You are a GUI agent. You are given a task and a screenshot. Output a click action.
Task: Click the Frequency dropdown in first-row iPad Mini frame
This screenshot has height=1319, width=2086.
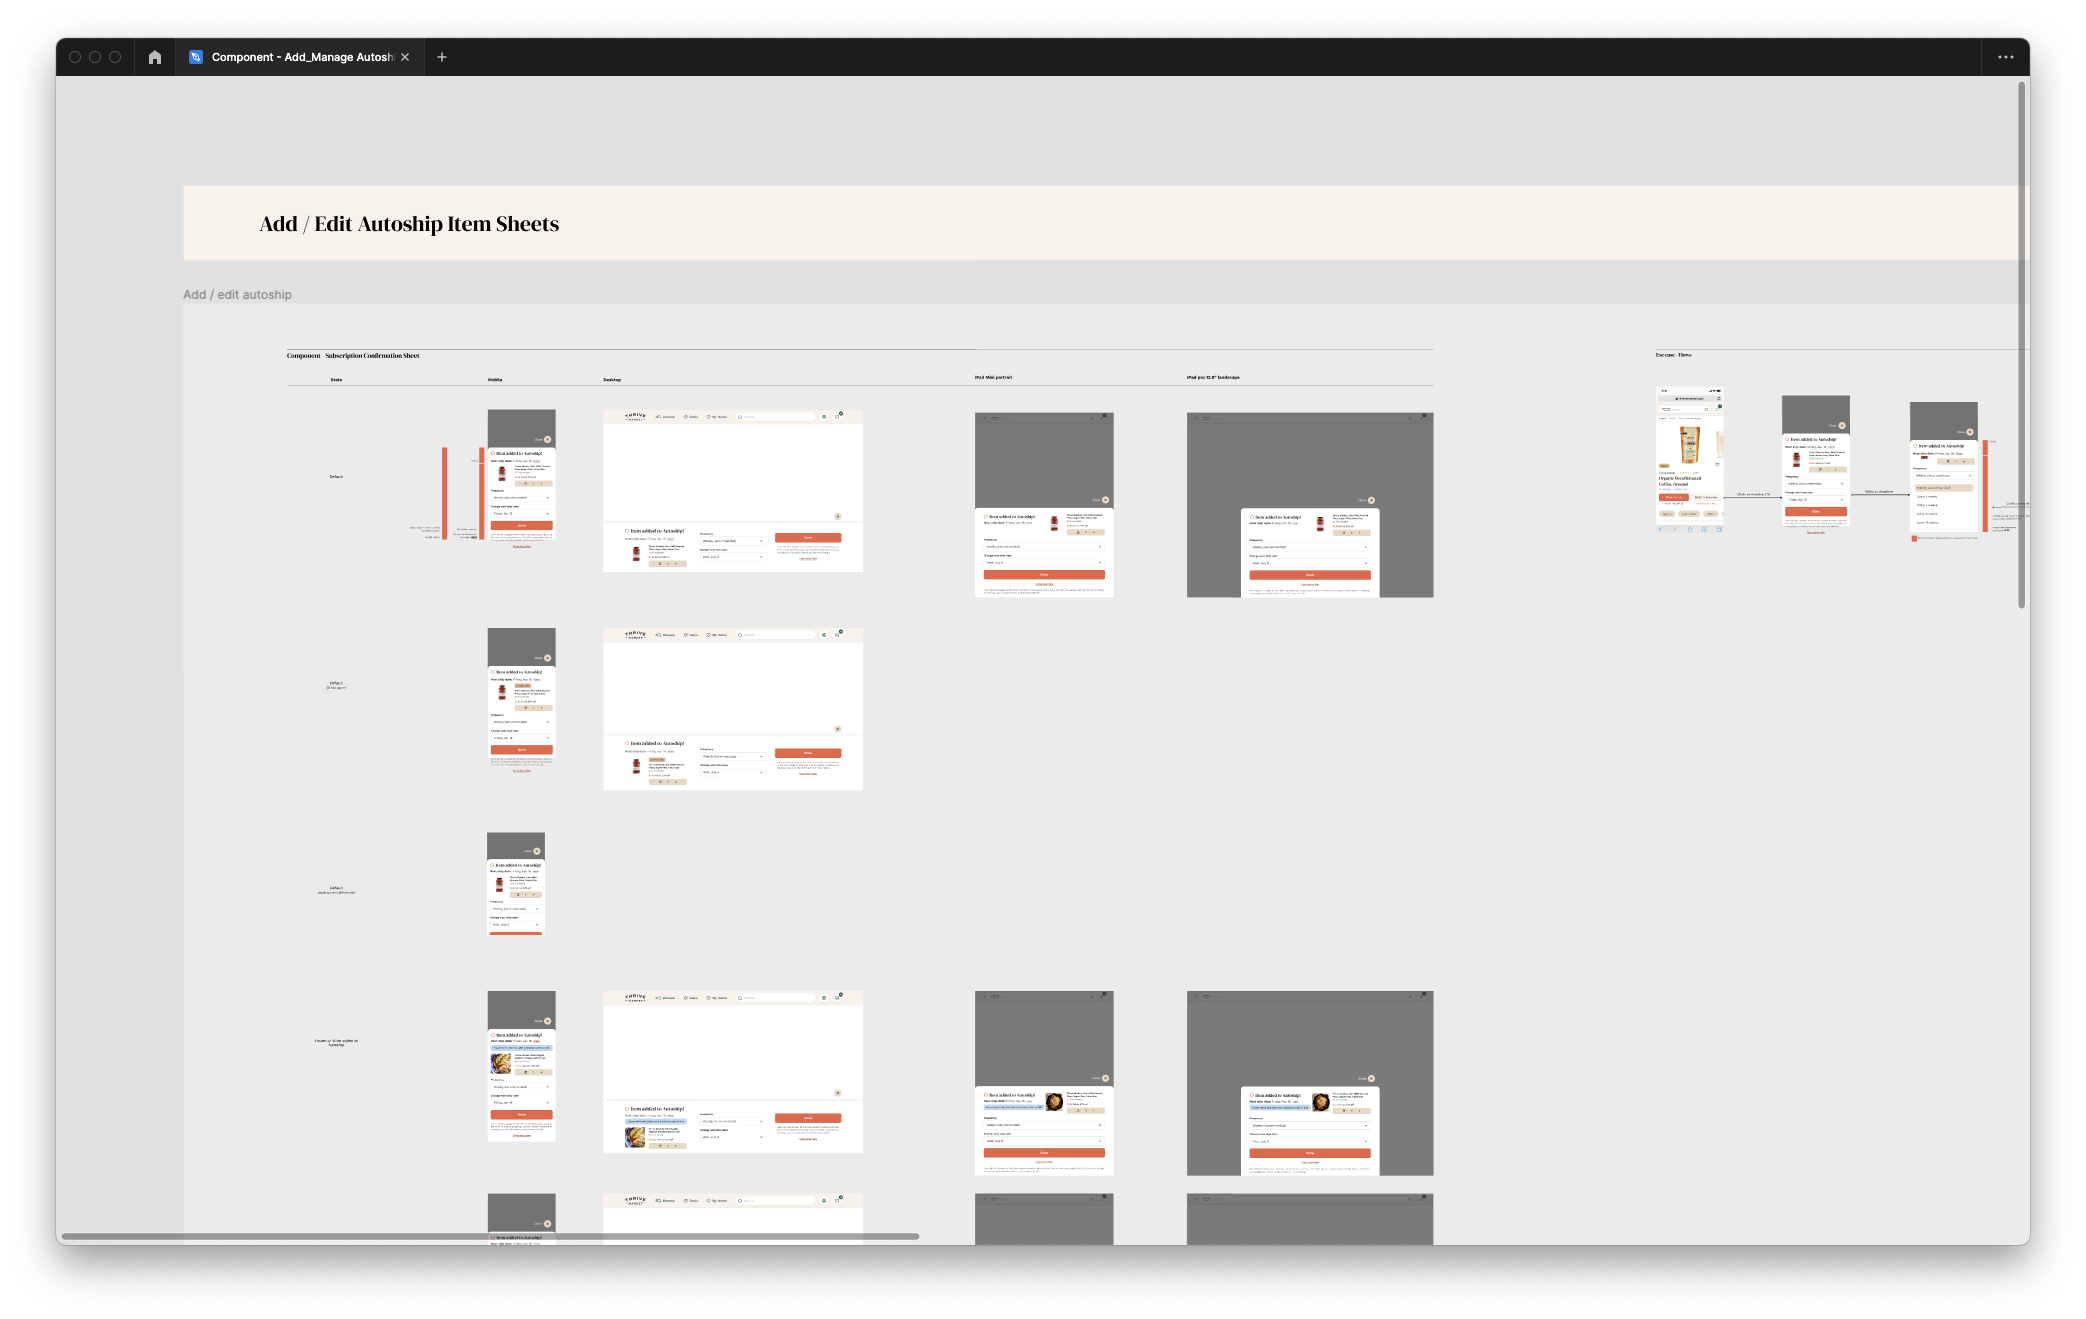point(1044,547)
